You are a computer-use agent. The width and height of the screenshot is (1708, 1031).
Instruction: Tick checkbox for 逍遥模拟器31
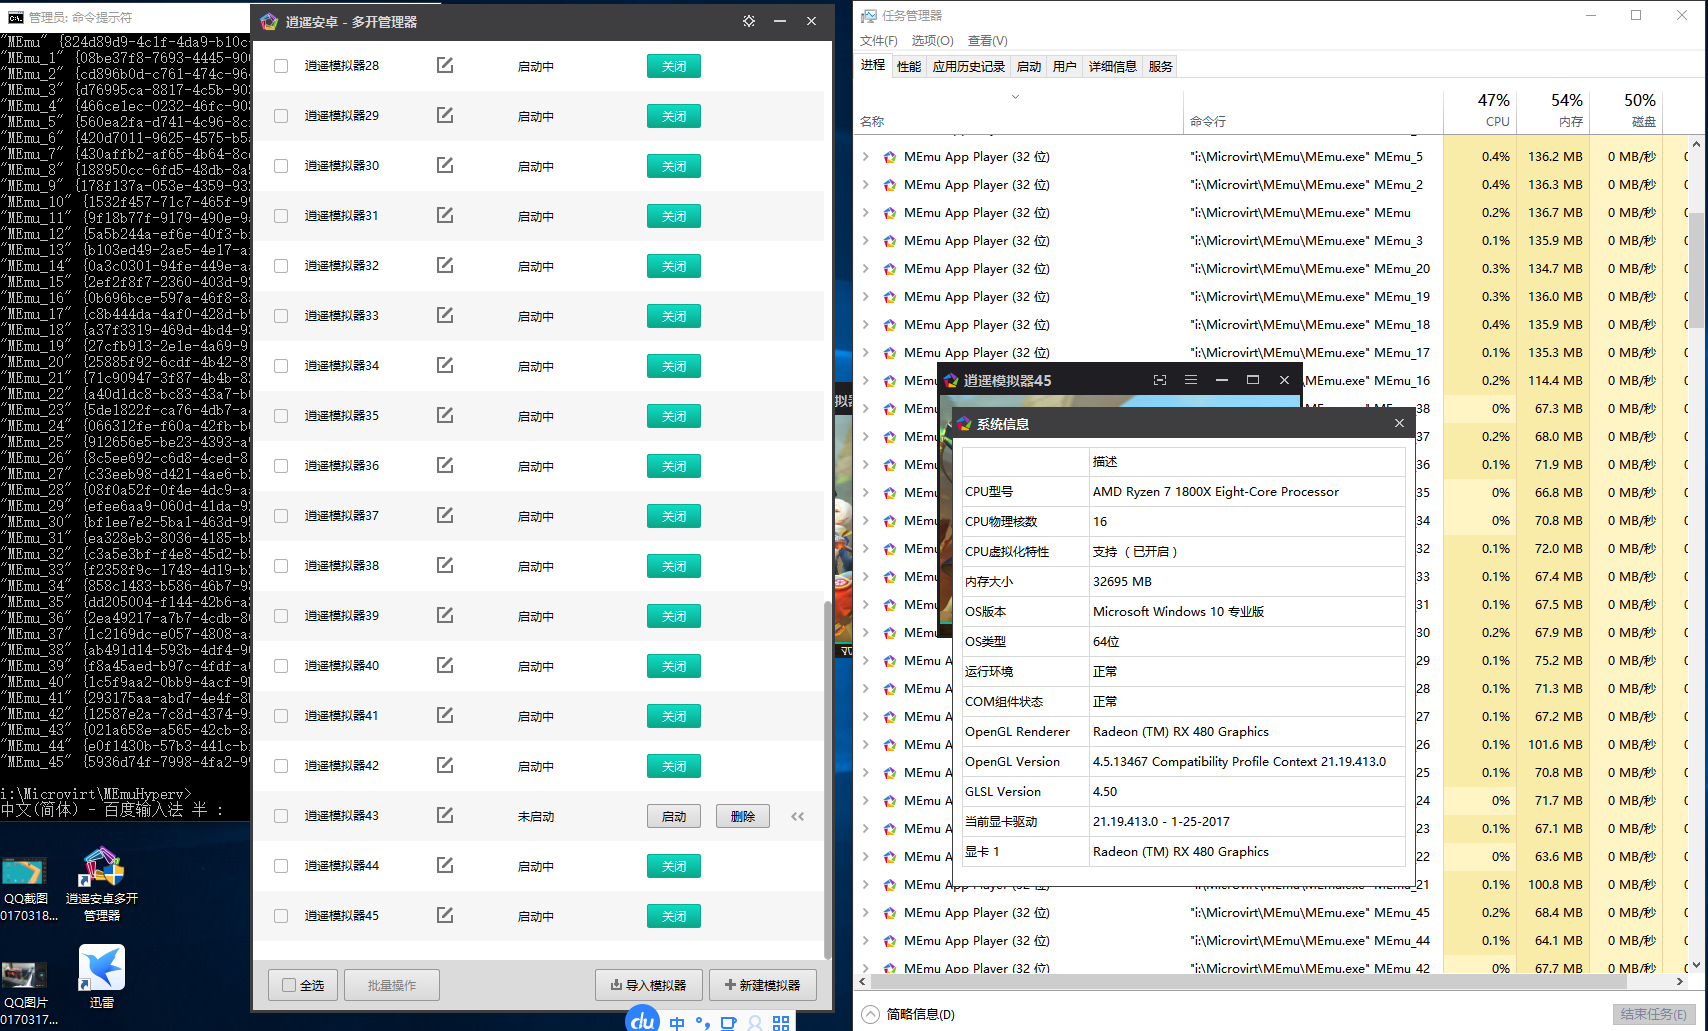tap(281, 216)
